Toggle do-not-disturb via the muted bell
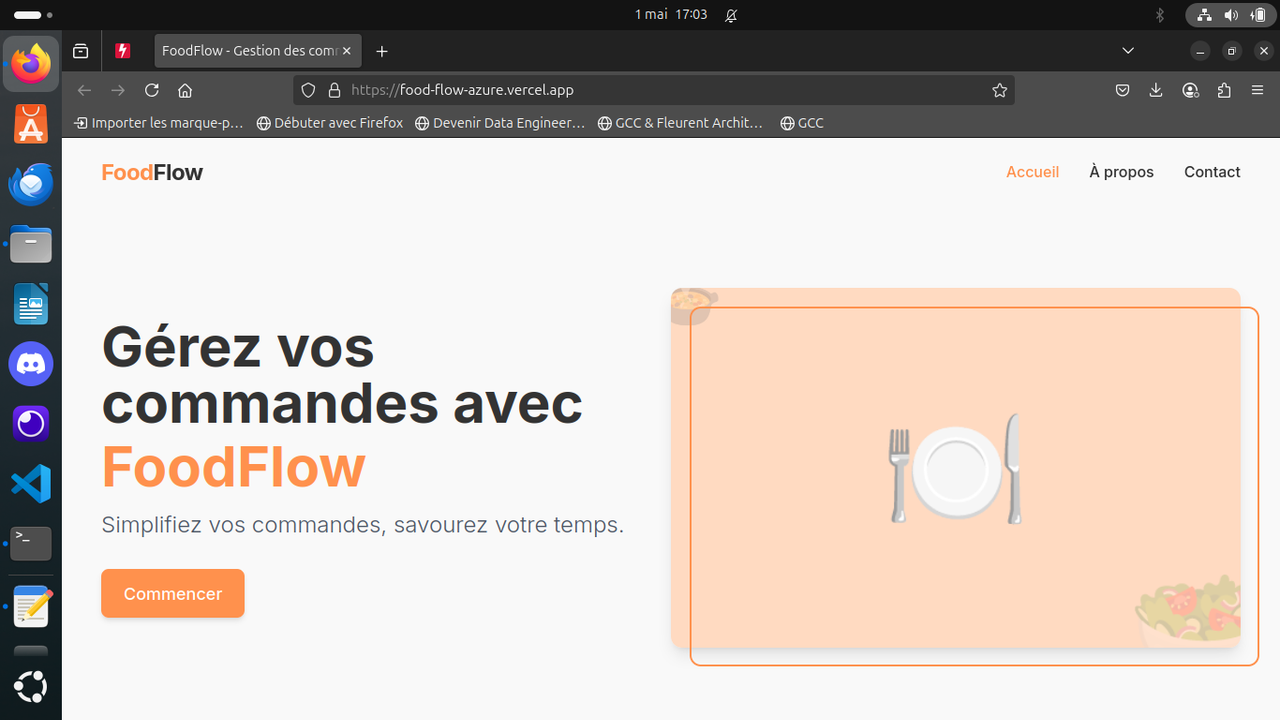1280x720 pixels. 731,15
